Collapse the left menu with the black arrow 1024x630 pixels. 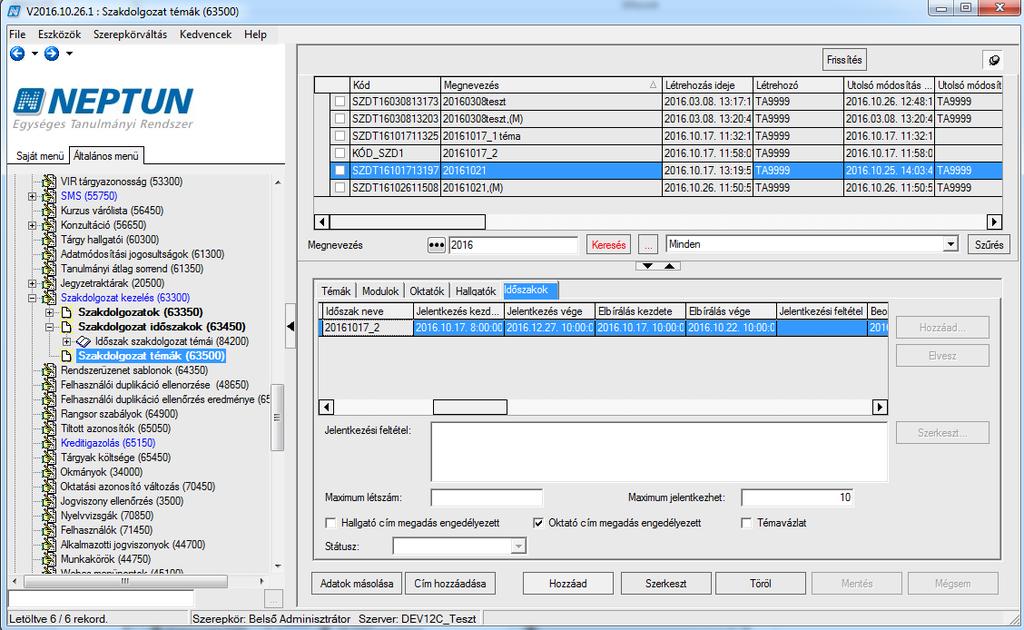(291, 326)
